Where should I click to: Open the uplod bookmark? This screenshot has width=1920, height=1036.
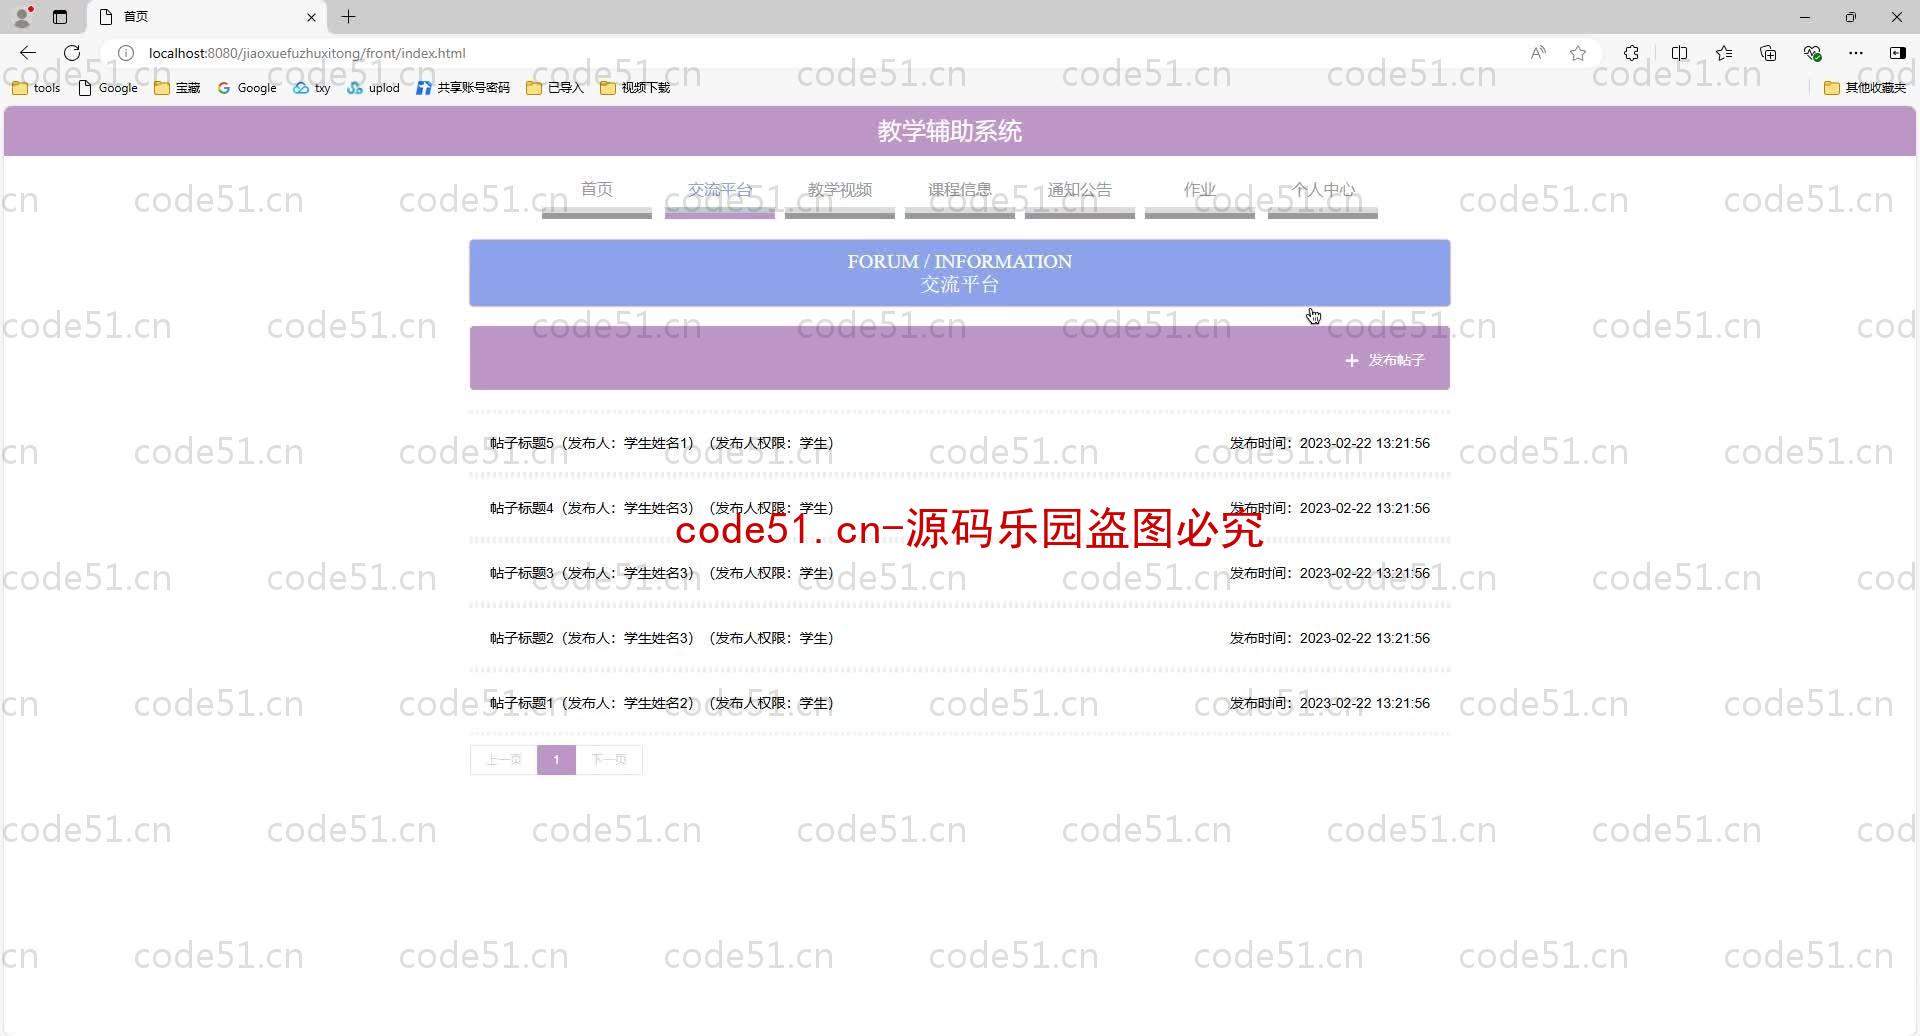pos(373,88)
